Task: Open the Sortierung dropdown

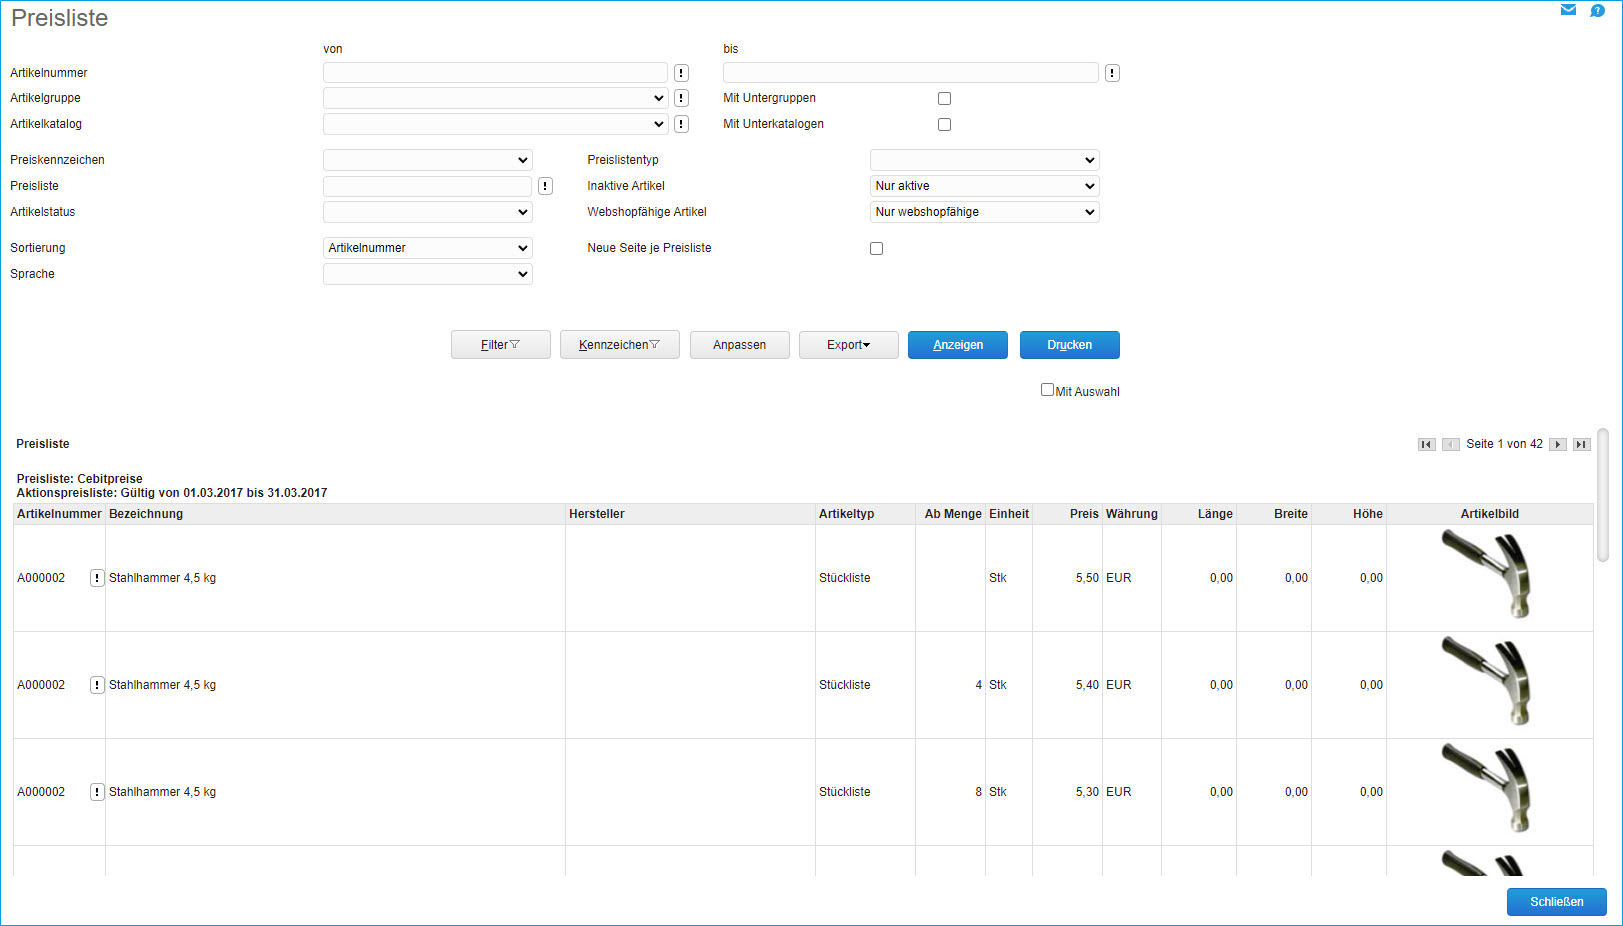Action: click(427, 248)
